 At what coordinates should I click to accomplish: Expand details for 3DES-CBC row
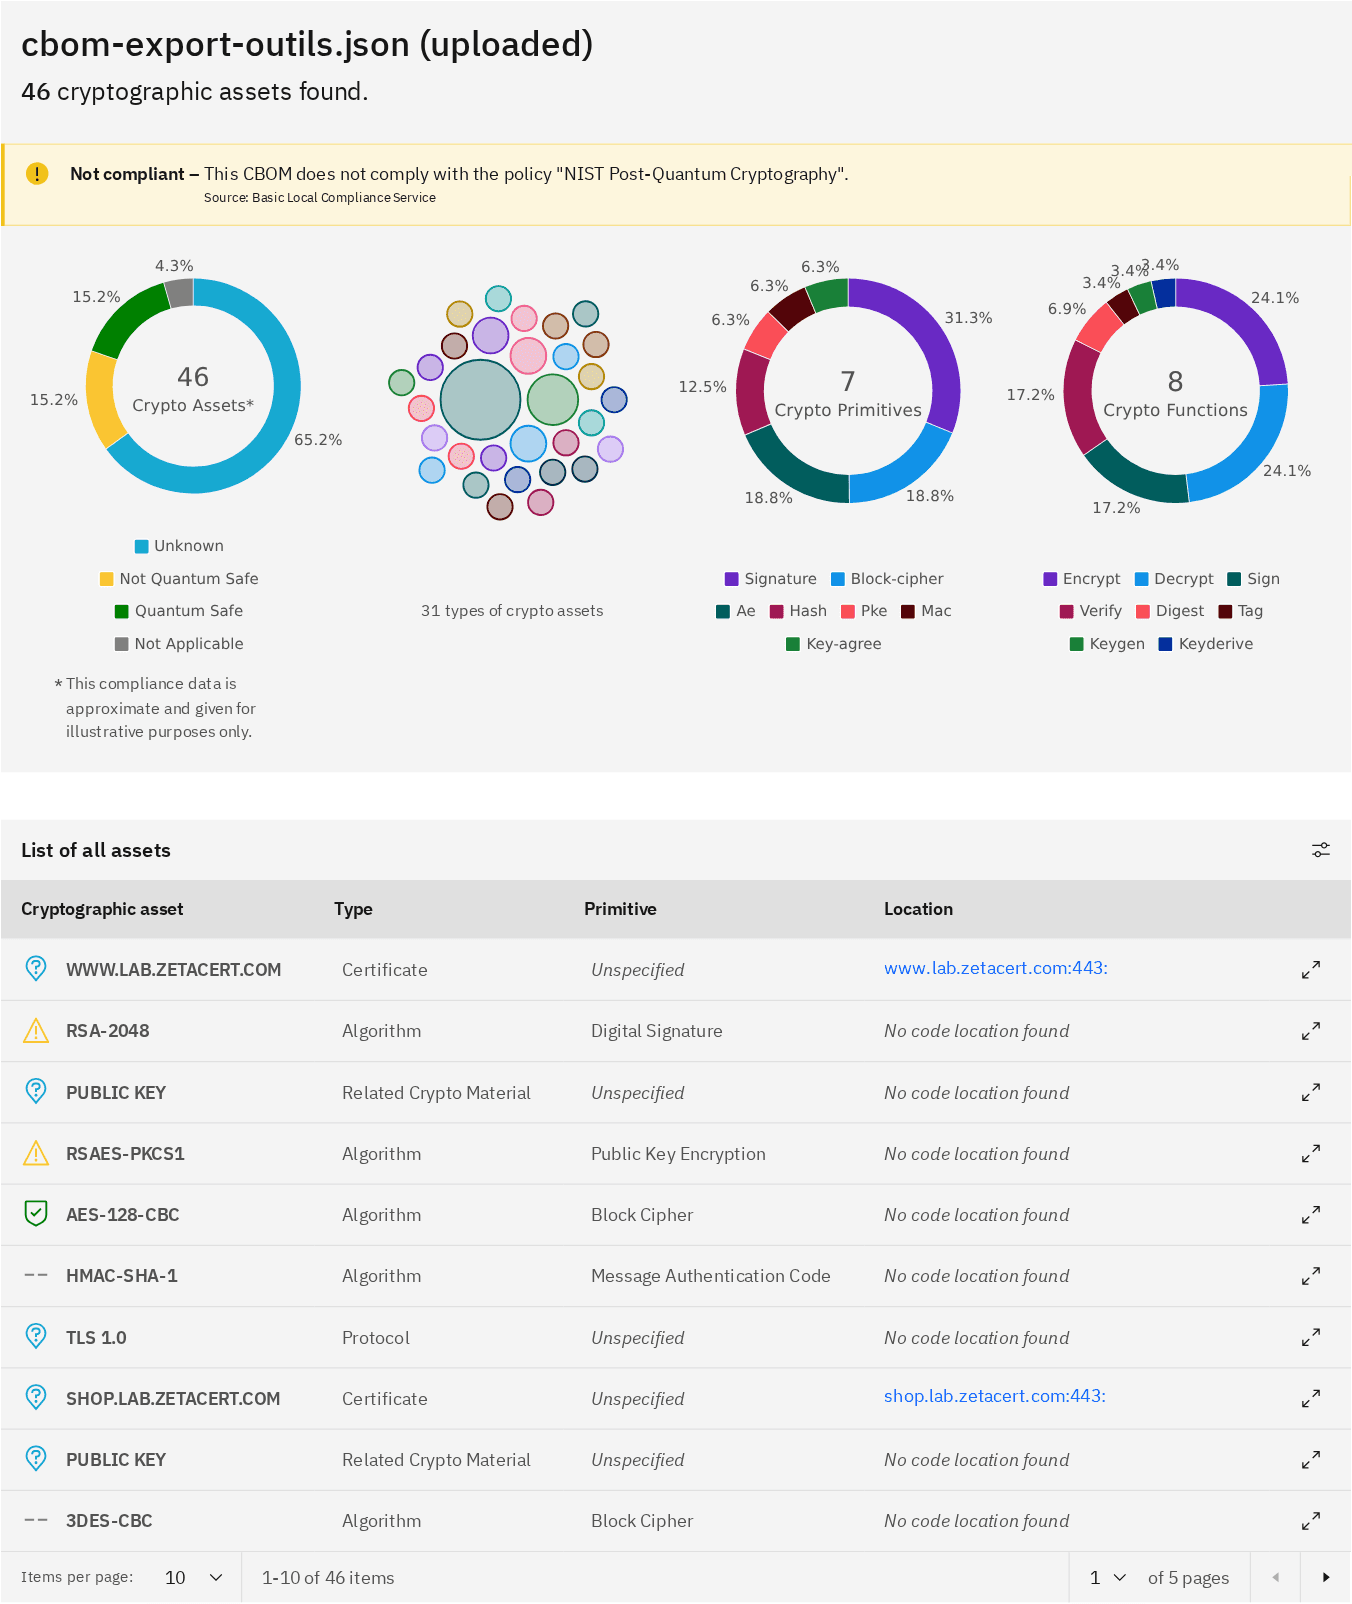click(1311, 1521)
